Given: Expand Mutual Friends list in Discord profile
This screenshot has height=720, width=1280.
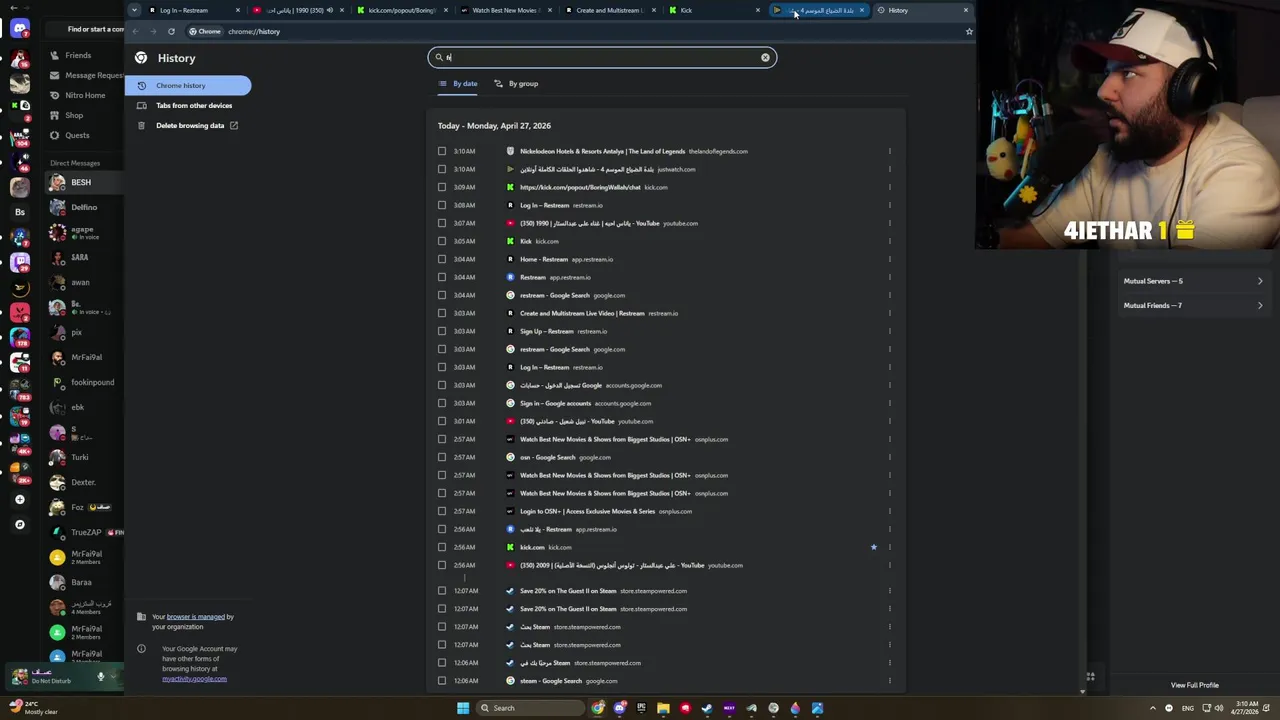Looking at the screenshot, I should tap(1193, 305).
